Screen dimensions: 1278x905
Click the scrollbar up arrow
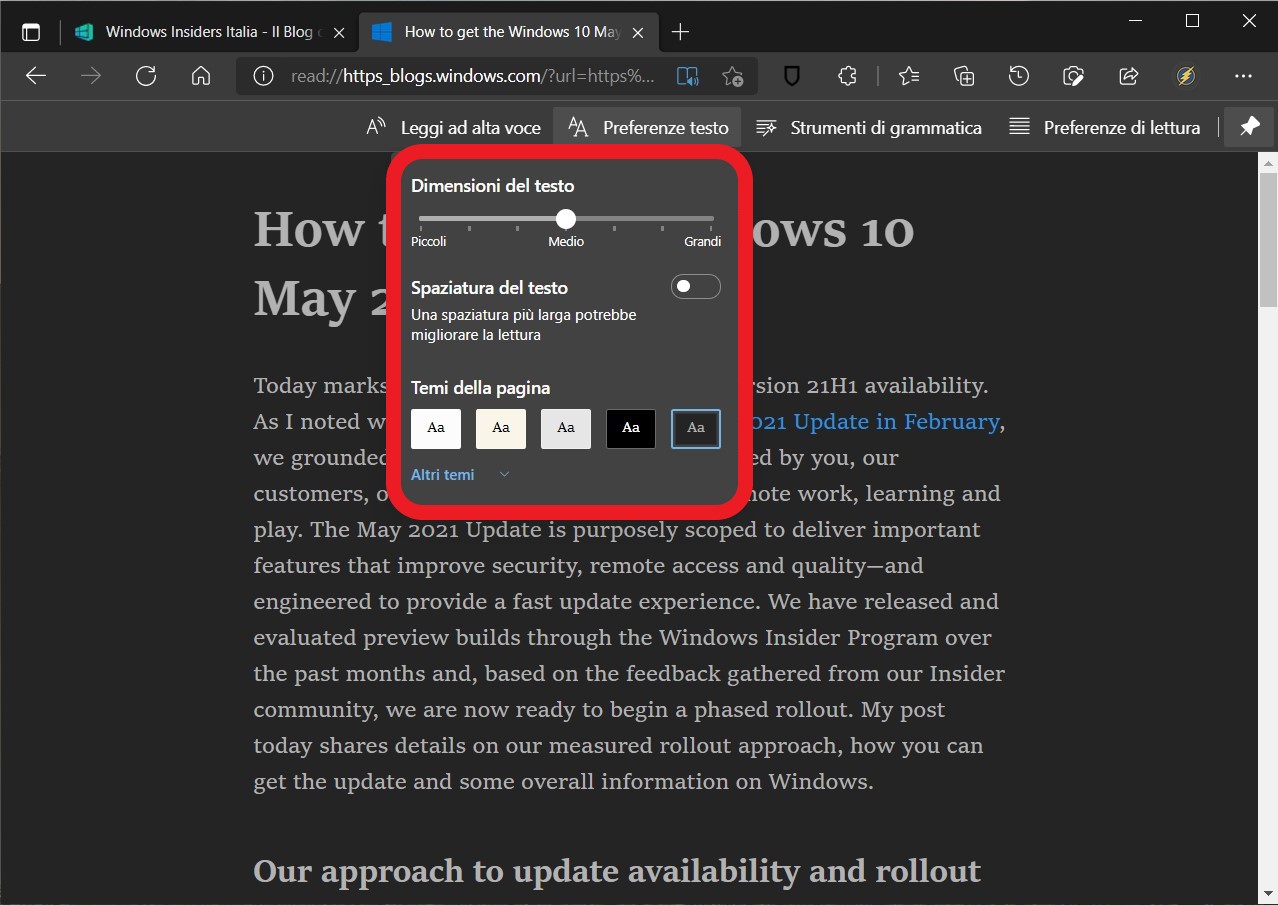coord(1268,162)
